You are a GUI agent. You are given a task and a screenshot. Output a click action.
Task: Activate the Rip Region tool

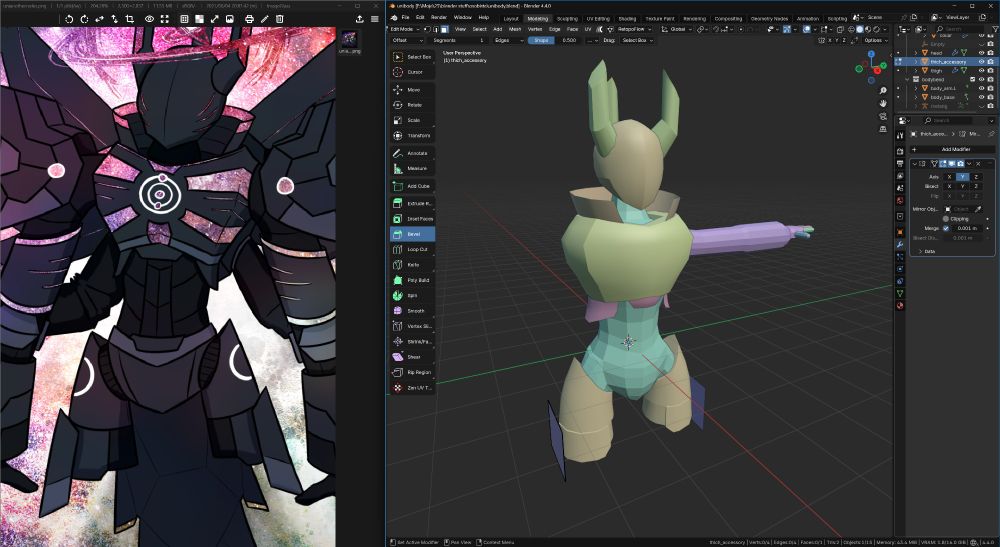(x=413, y=372)
